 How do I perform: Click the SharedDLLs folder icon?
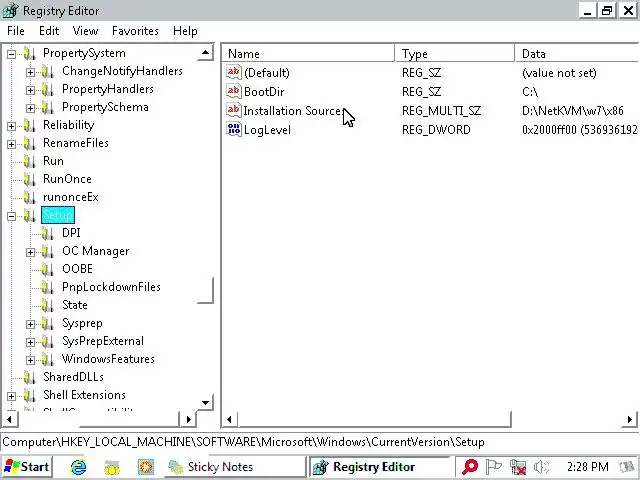[29, 378]
